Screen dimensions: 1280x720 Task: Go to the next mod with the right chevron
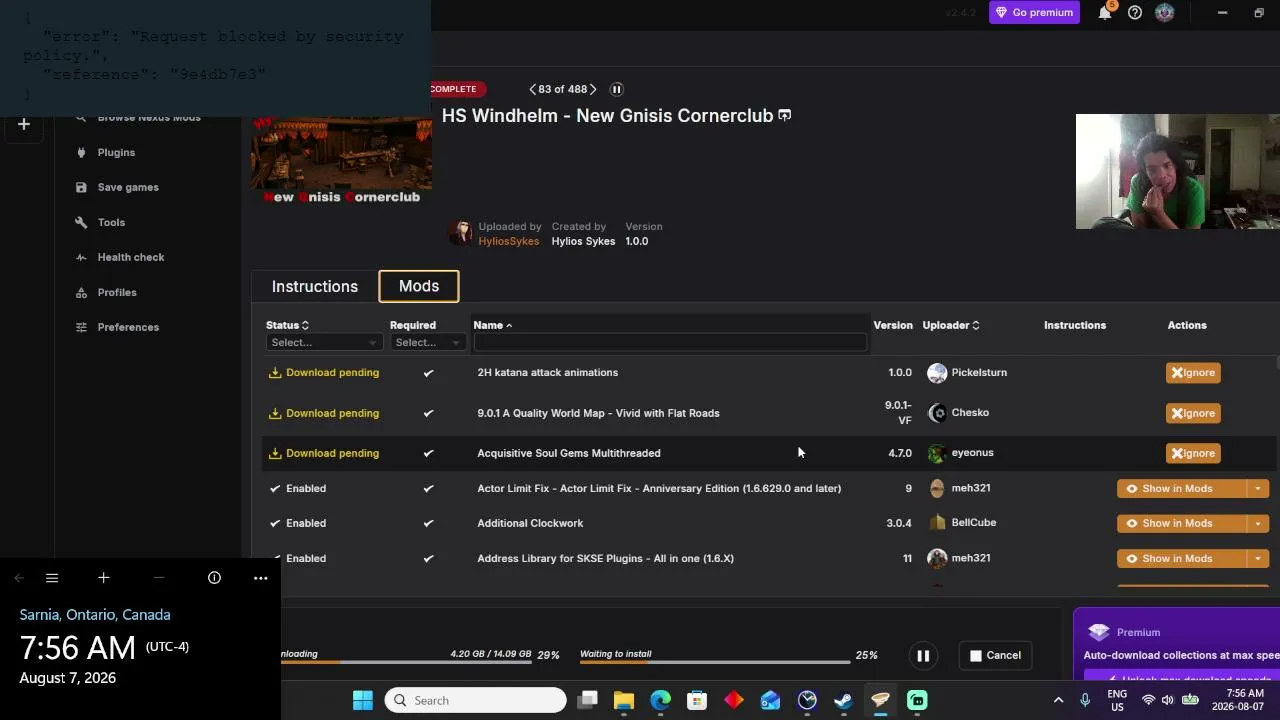(x=593, y=89)
